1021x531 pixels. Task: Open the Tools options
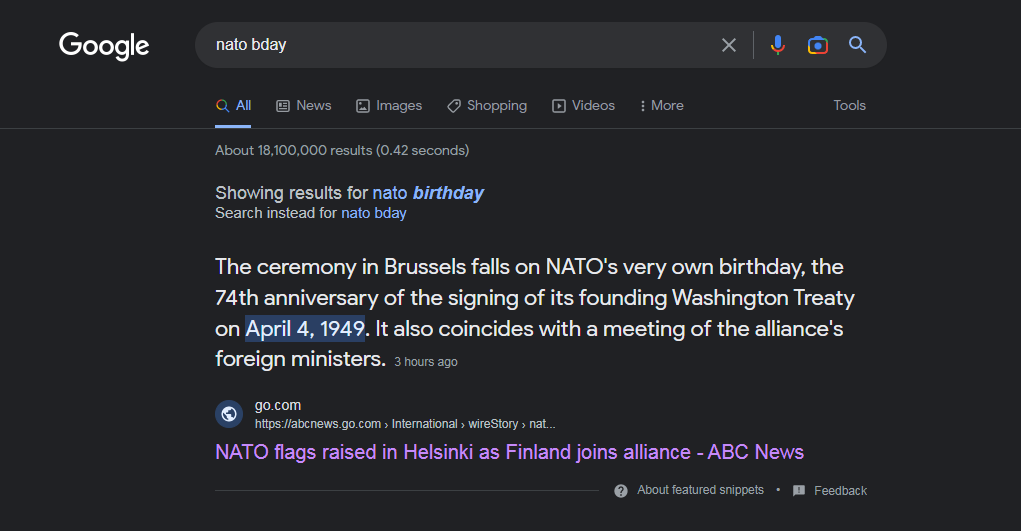tap(849, 106)
